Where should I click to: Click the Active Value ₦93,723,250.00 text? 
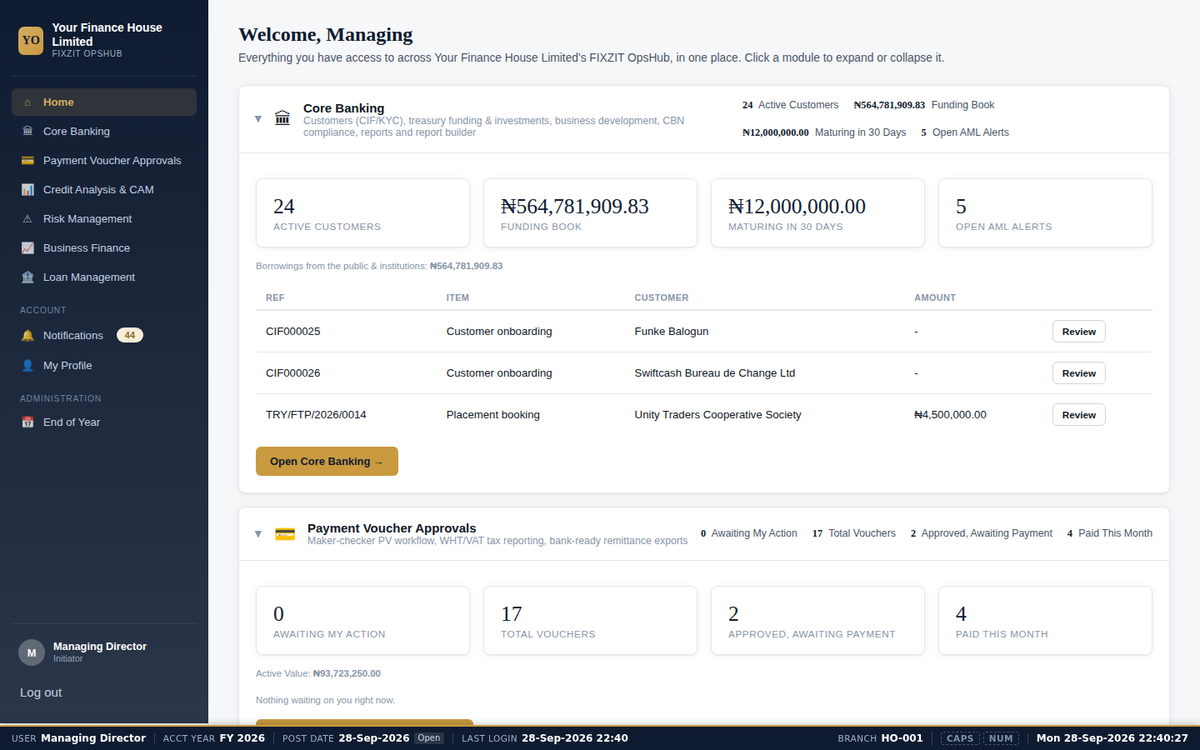coord(318,674)
